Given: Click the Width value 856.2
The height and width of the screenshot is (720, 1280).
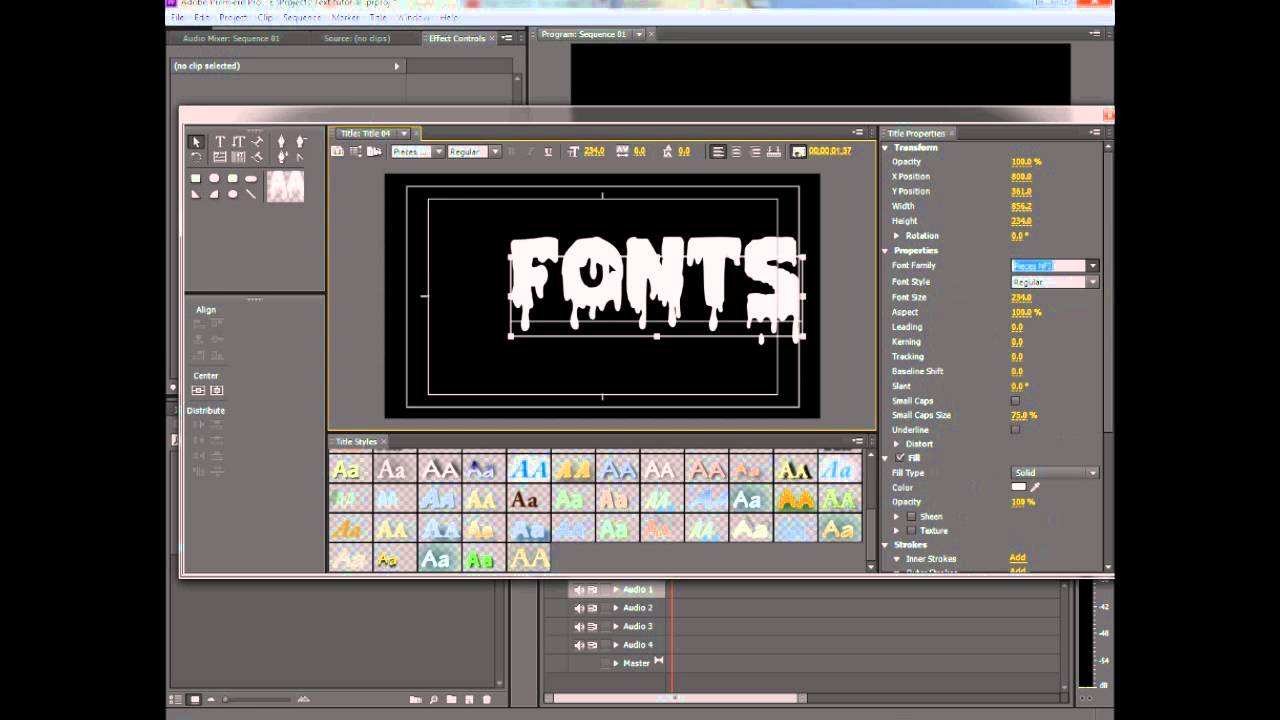Looking at the screenshot, I should click(1021, 206).
